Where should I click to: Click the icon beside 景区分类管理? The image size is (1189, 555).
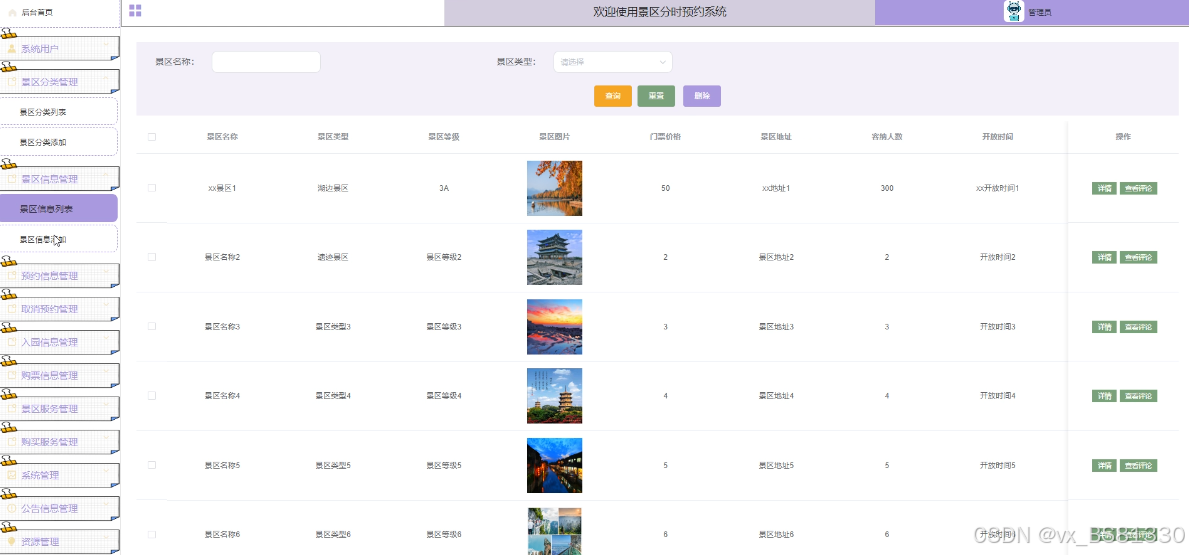click(x=12, y=82)
